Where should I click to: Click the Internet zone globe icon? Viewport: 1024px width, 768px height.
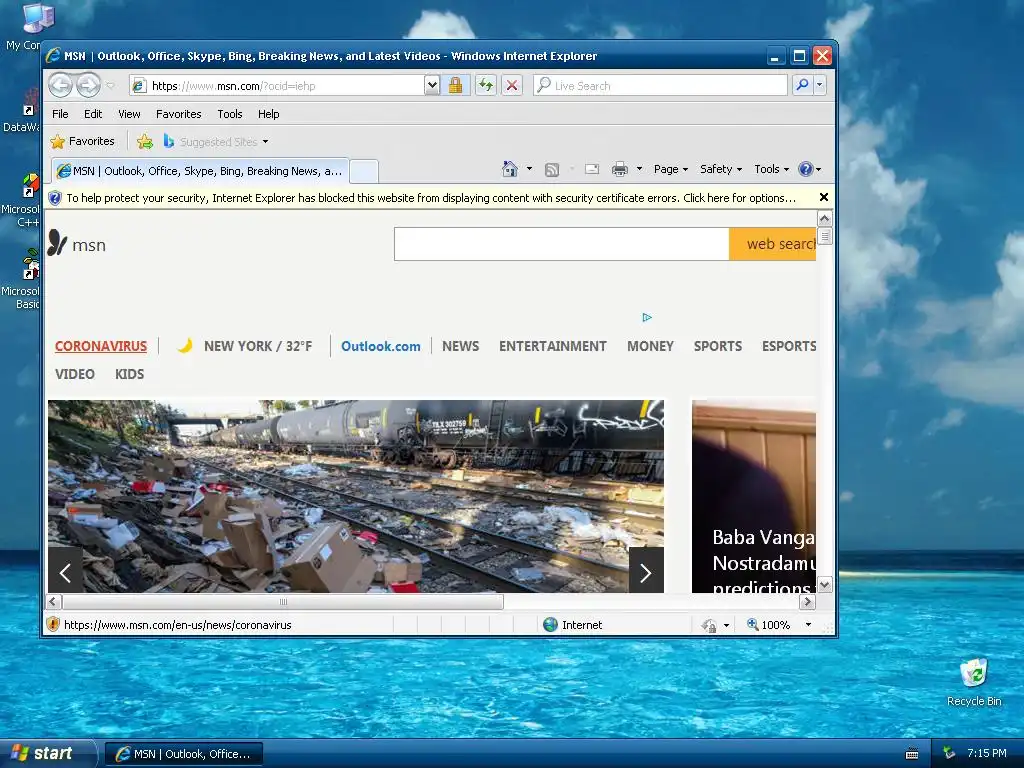coord(551,624)
